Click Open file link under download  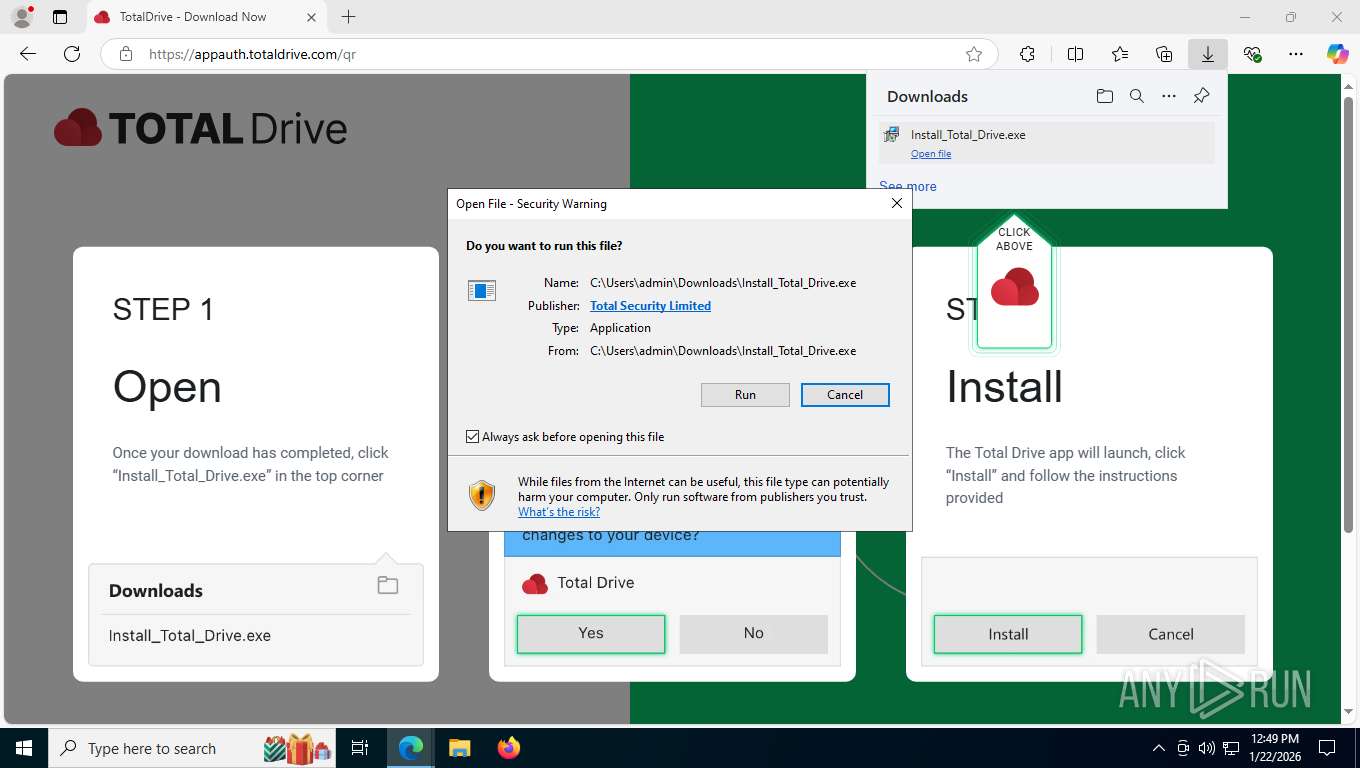pos(931,154)
